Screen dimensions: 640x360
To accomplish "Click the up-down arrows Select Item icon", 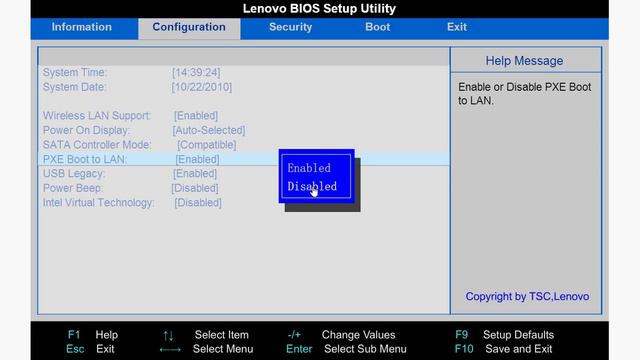I will pos(168,336).
